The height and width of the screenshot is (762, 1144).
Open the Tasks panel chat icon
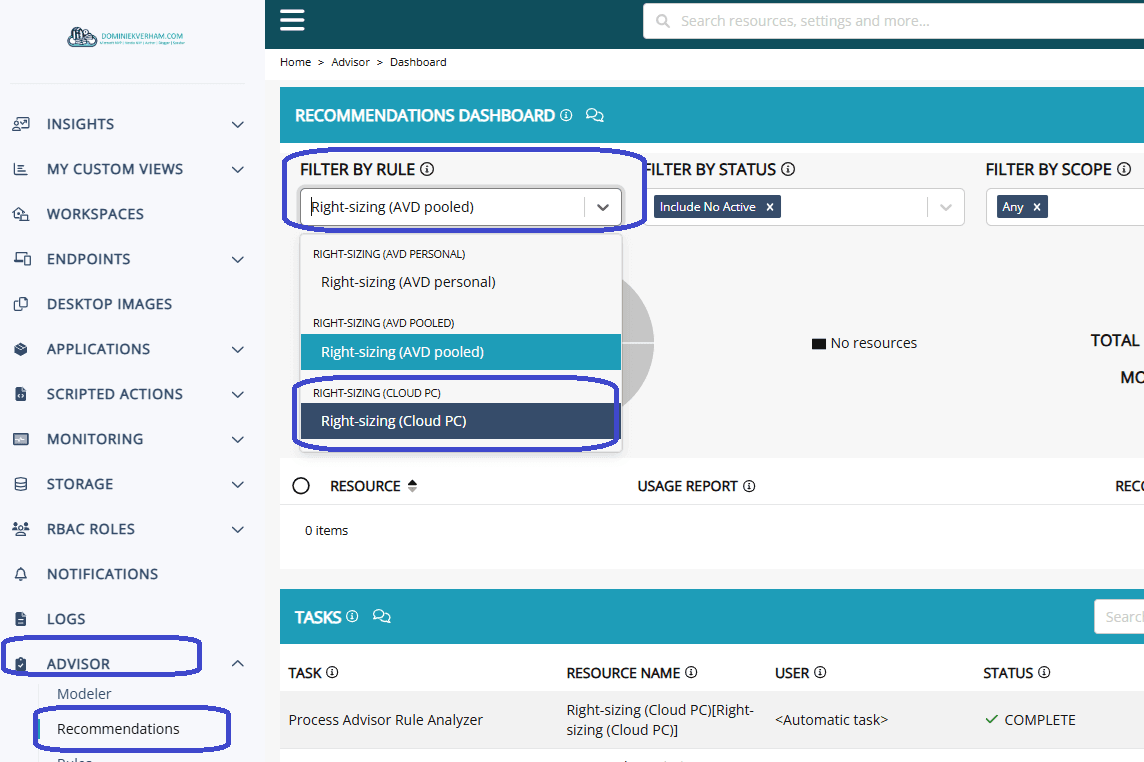[381, 617]
